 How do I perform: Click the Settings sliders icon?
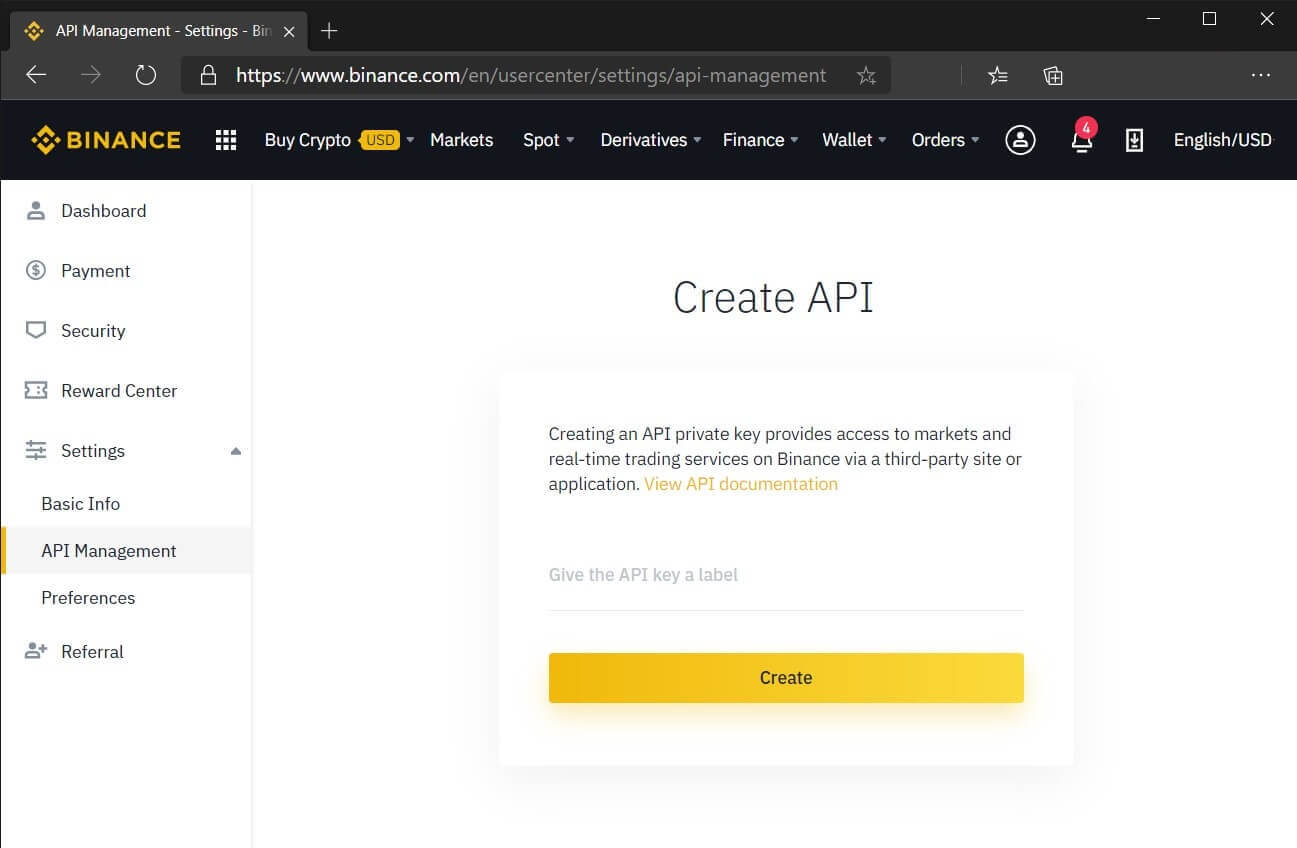point(35,450)
